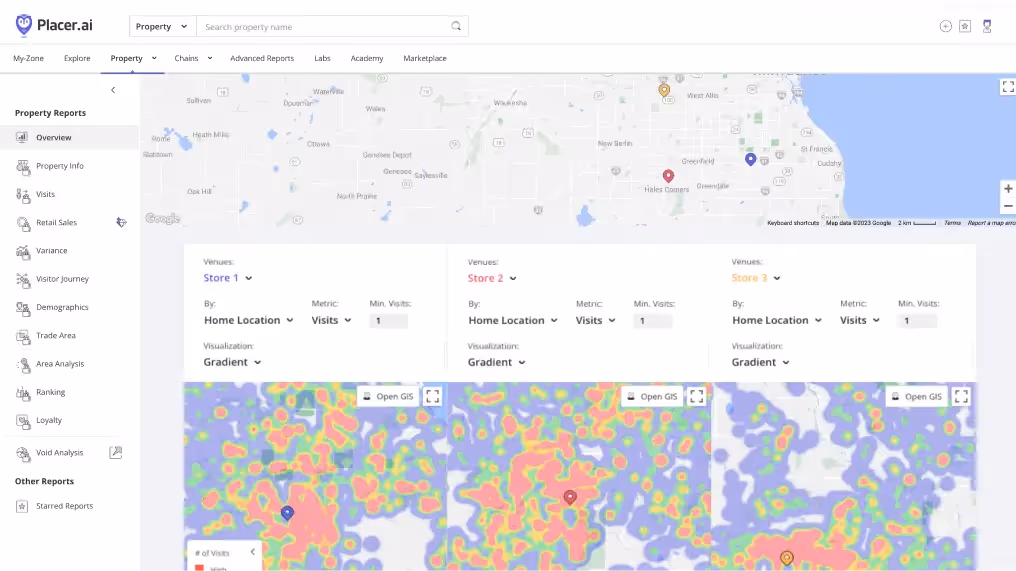1016x571 pixels.
Task: Collapse the # of Visits legend
Action: pos(253,552)
